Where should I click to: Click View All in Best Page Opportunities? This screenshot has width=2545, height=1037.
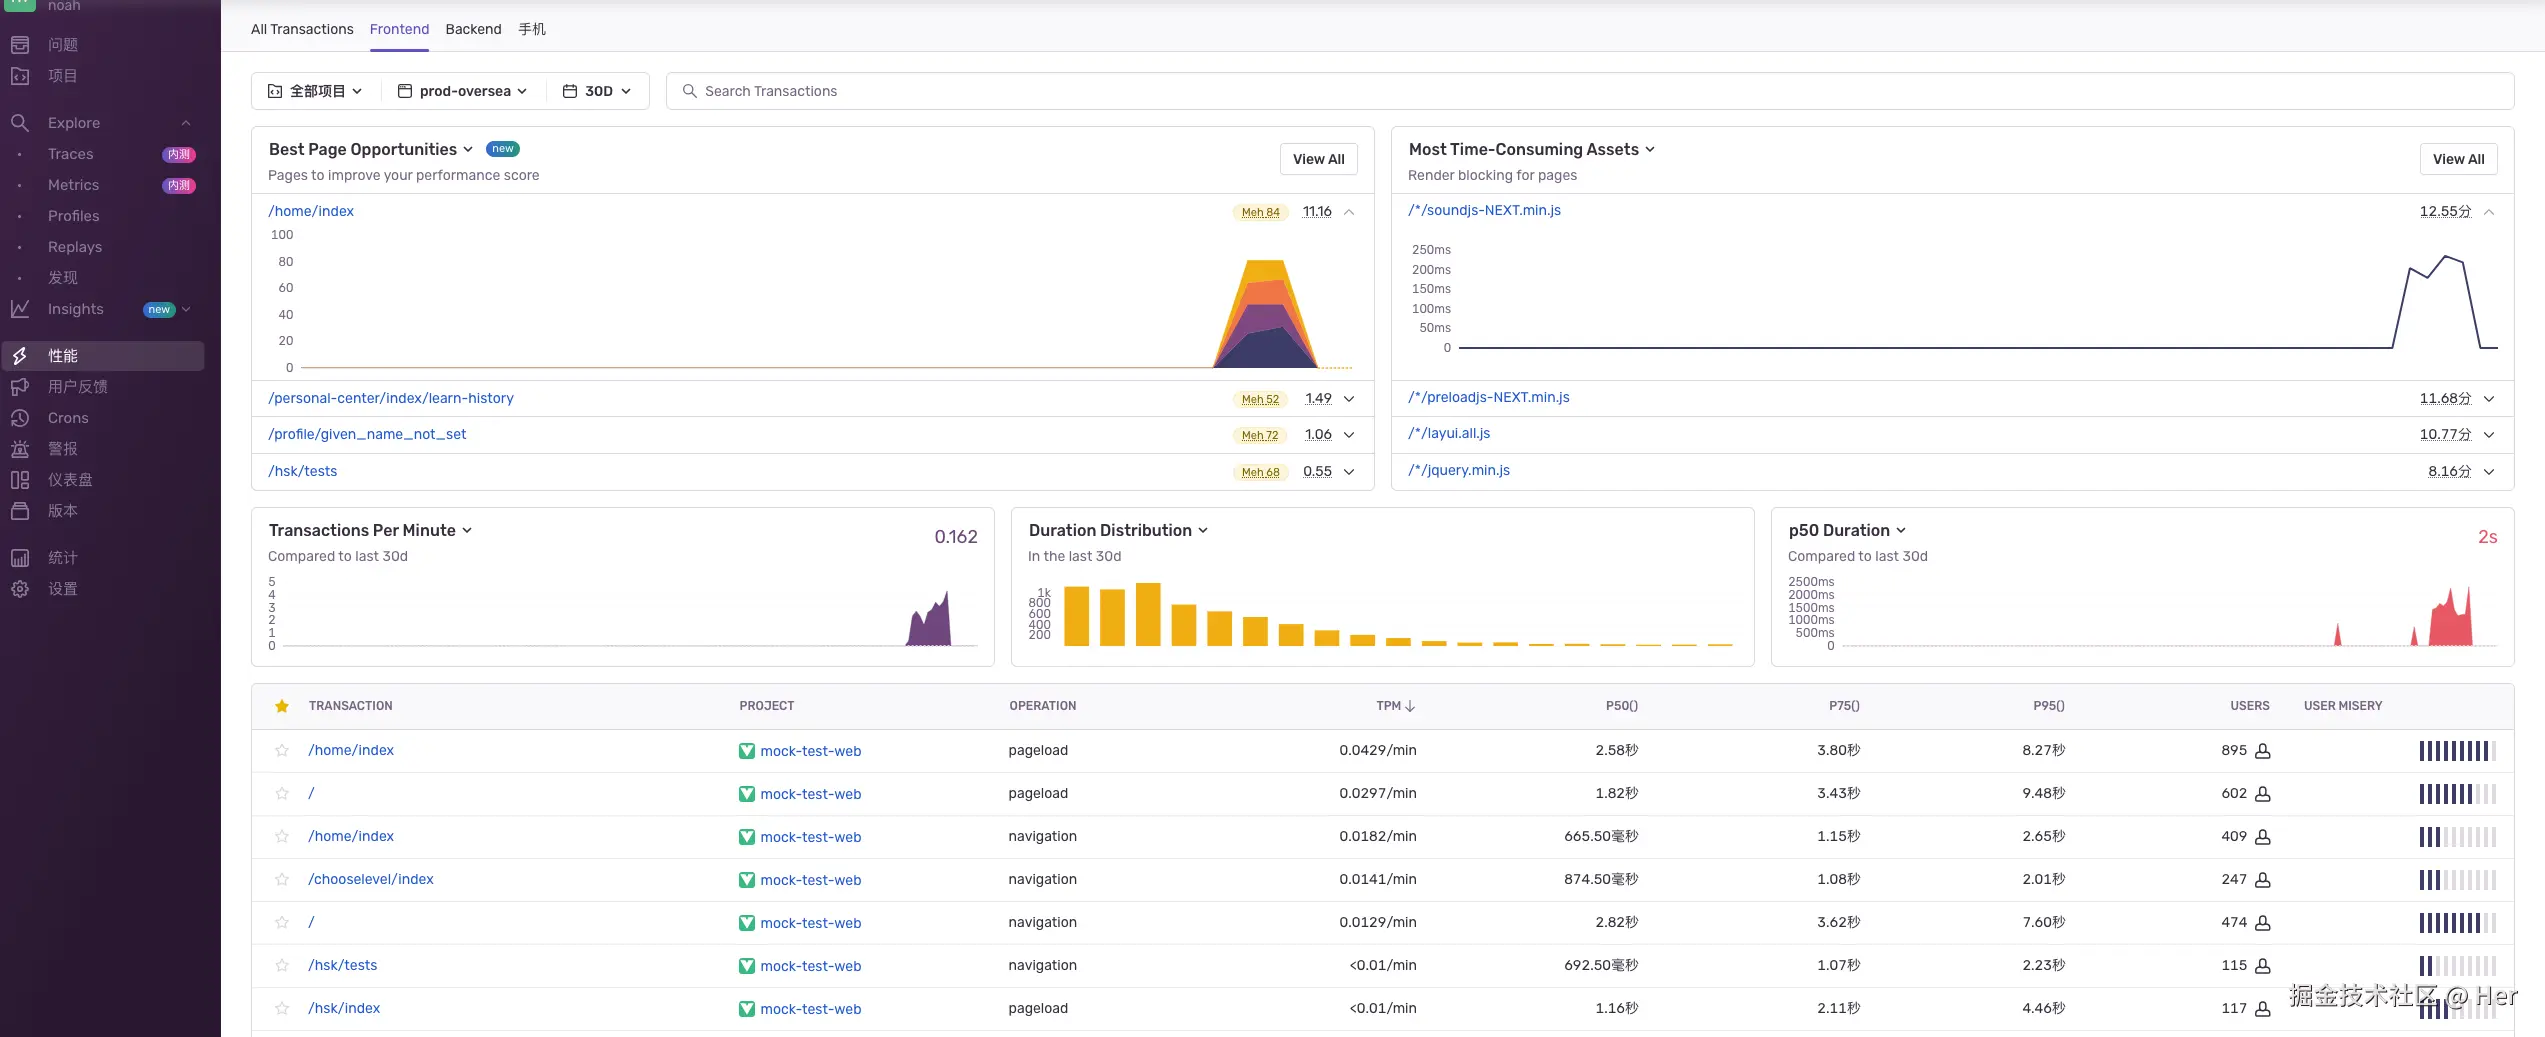1318,159
